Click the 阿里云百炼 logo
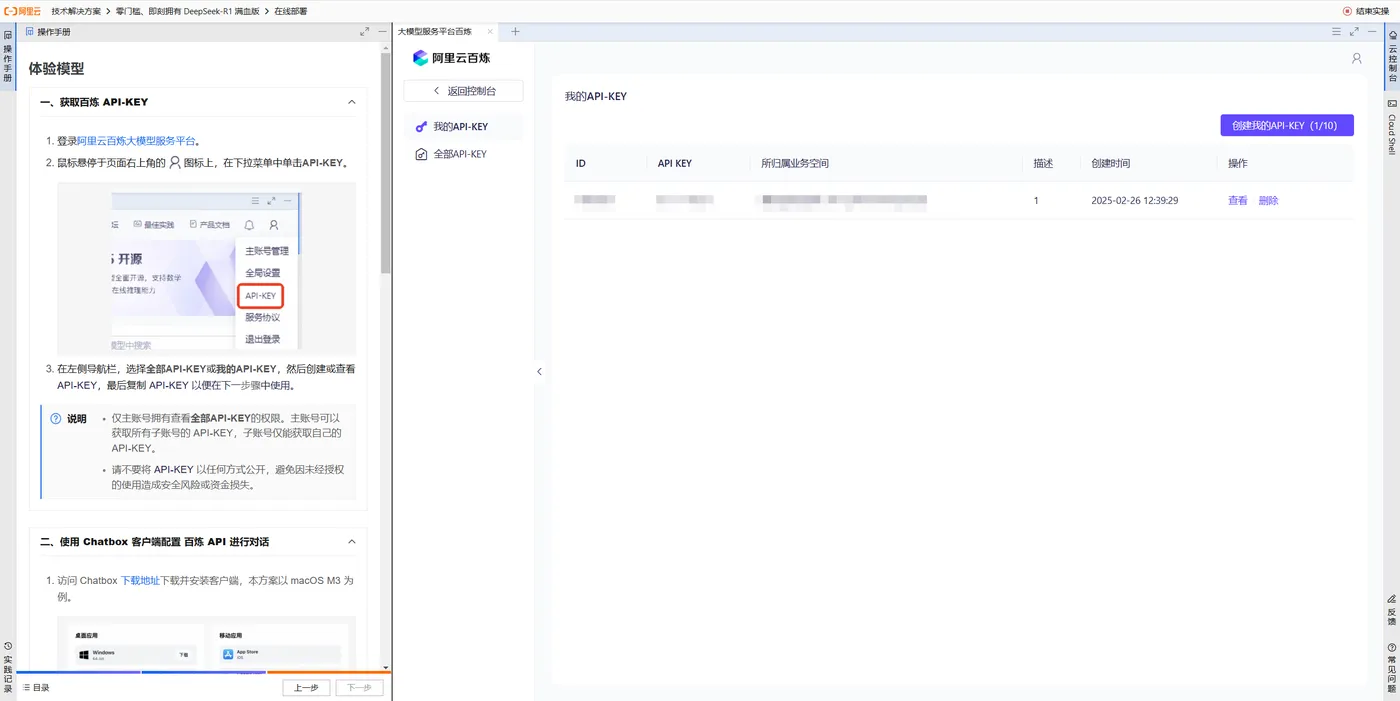Viewport: 1400px width, 701px height. point(452,58)
